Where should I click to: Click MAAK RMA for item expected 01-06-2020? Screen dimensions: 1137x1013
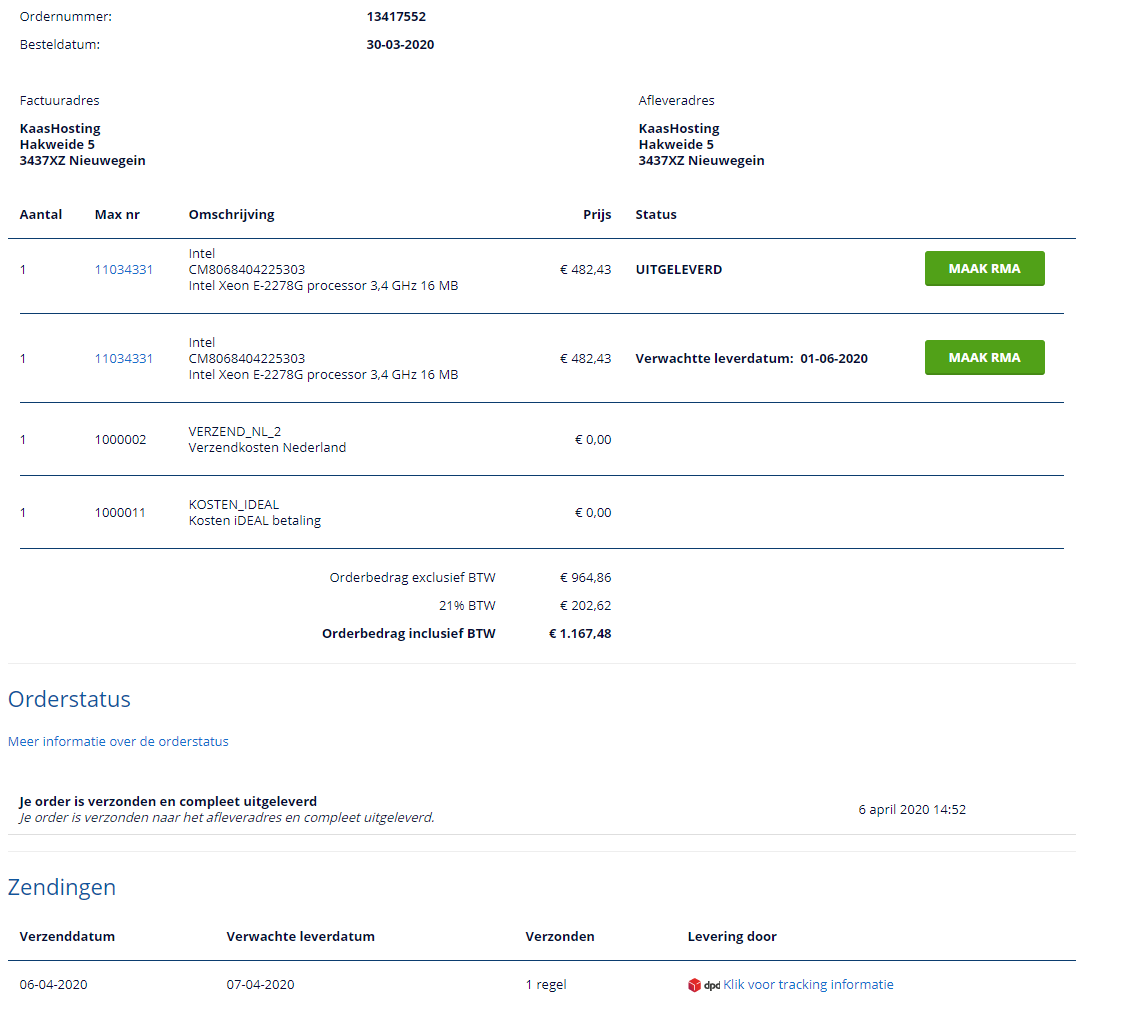point(984,358)
